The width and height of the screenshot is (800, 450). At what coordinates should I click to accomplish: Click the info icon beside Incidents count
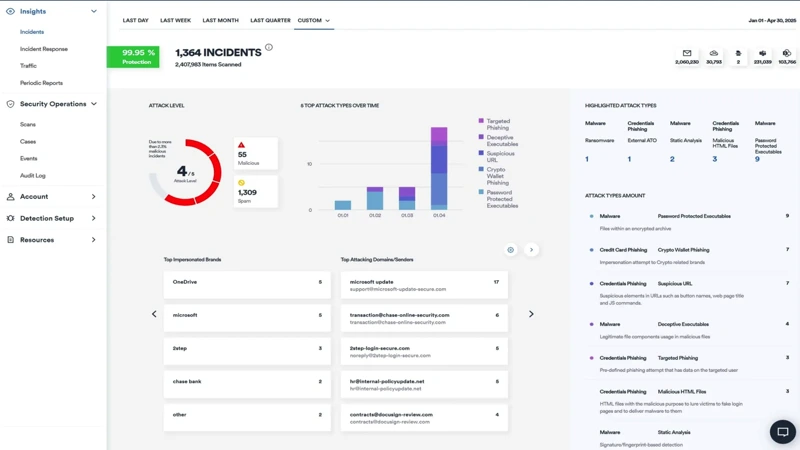pos(269,47)
